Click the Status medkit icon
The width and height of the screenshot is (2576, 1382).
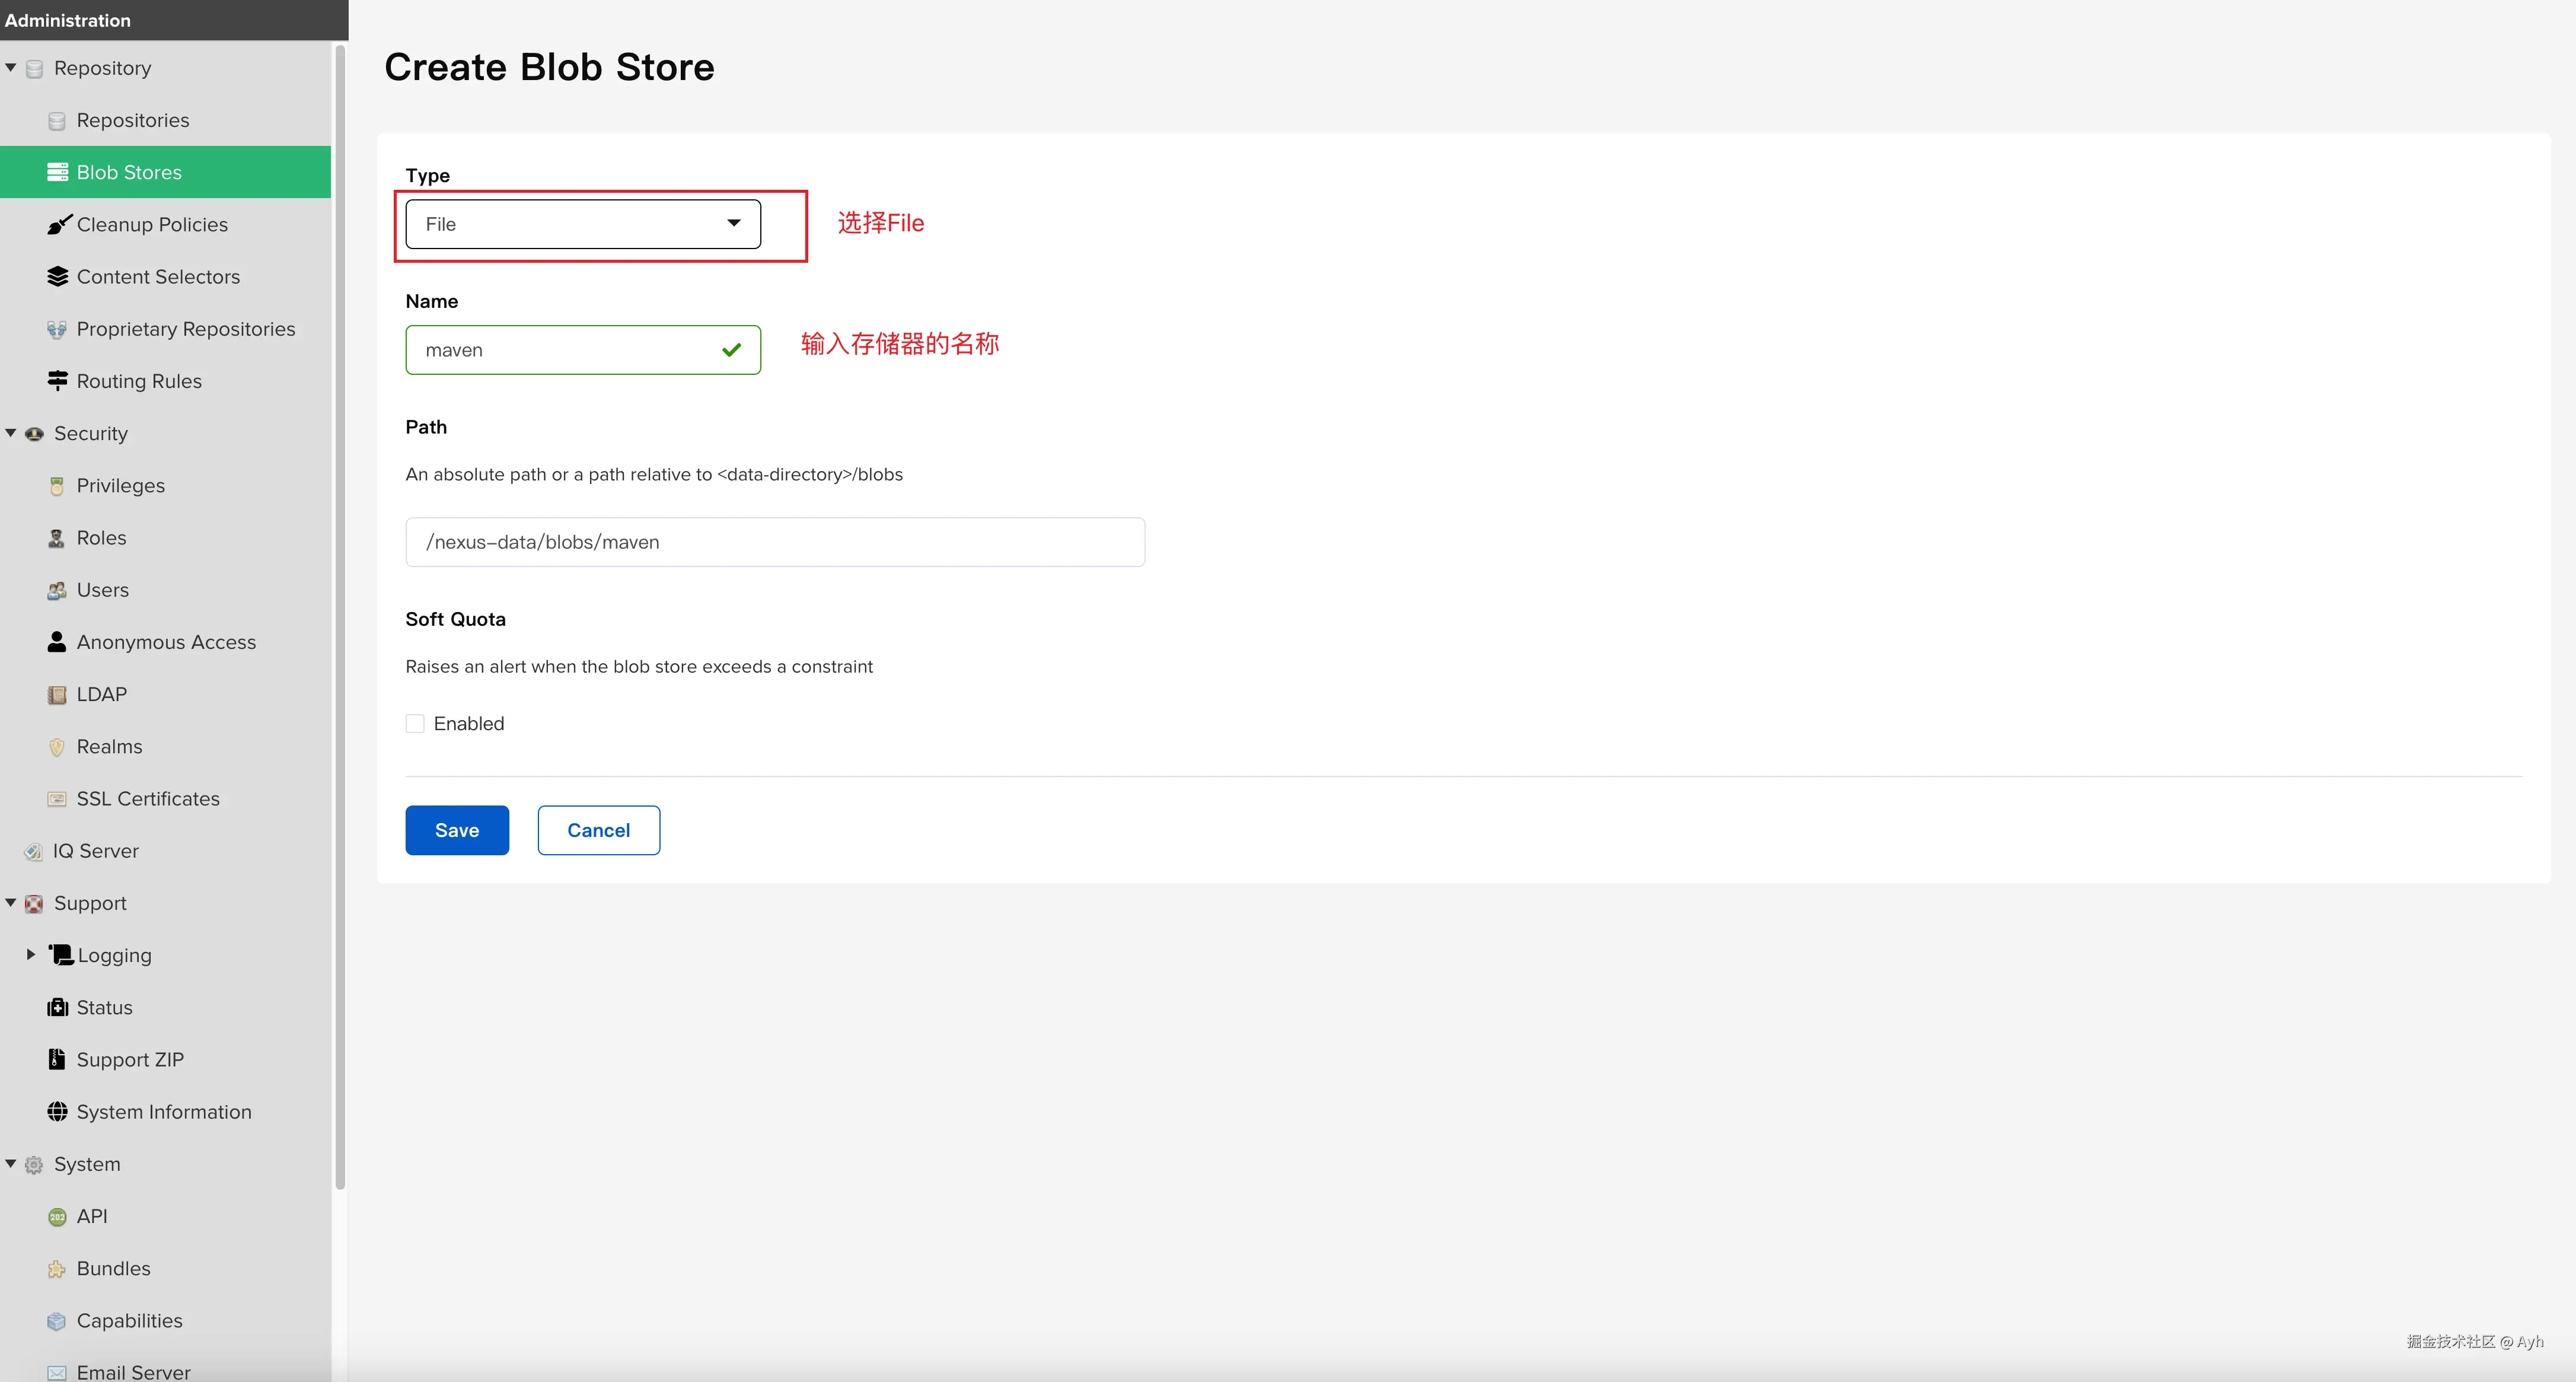click(x=57, y=1007)
